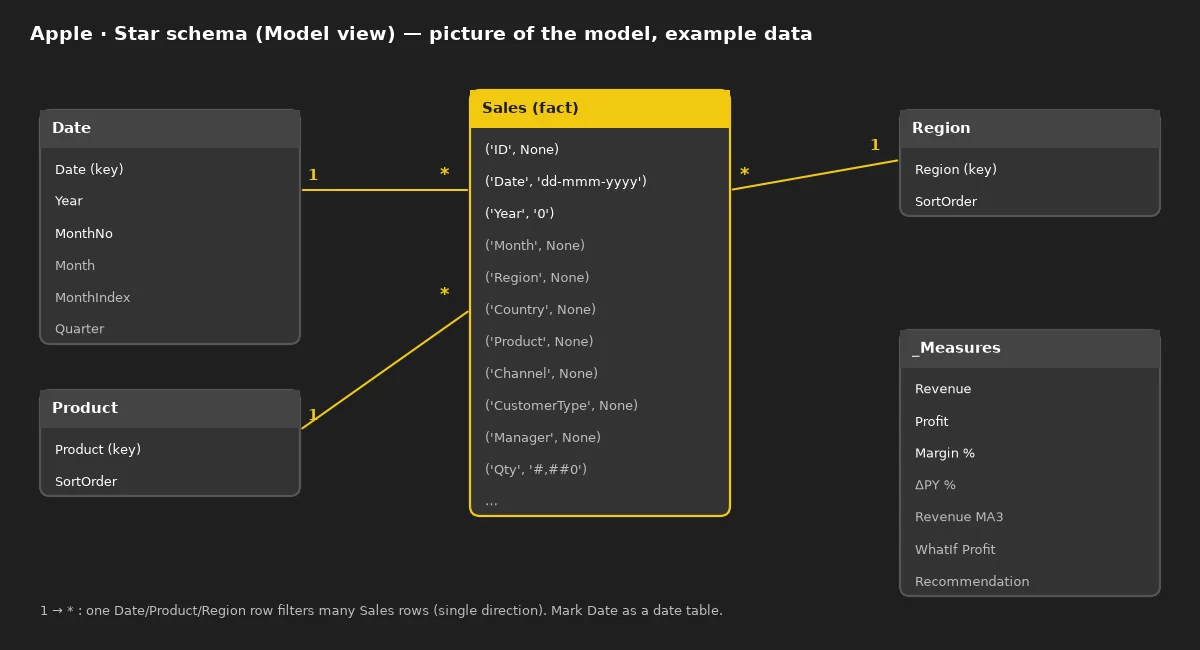Screen dimensions: 1200x650
Task: Pick the ('Year', '0') row in Sales
Action: [519, 214]
